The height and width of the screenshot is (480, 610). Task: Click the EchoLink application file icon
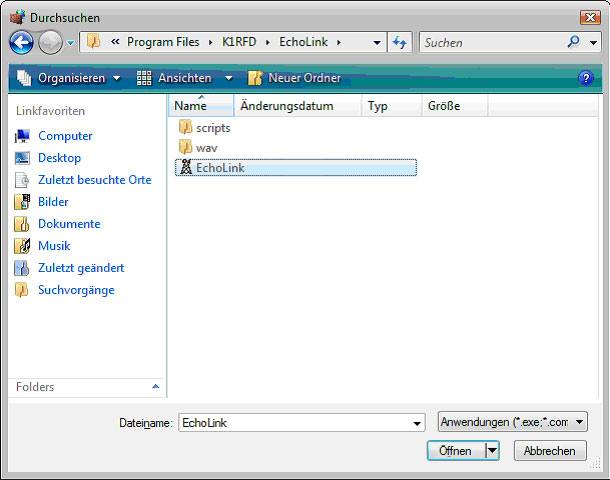click(x=184, y=168)
